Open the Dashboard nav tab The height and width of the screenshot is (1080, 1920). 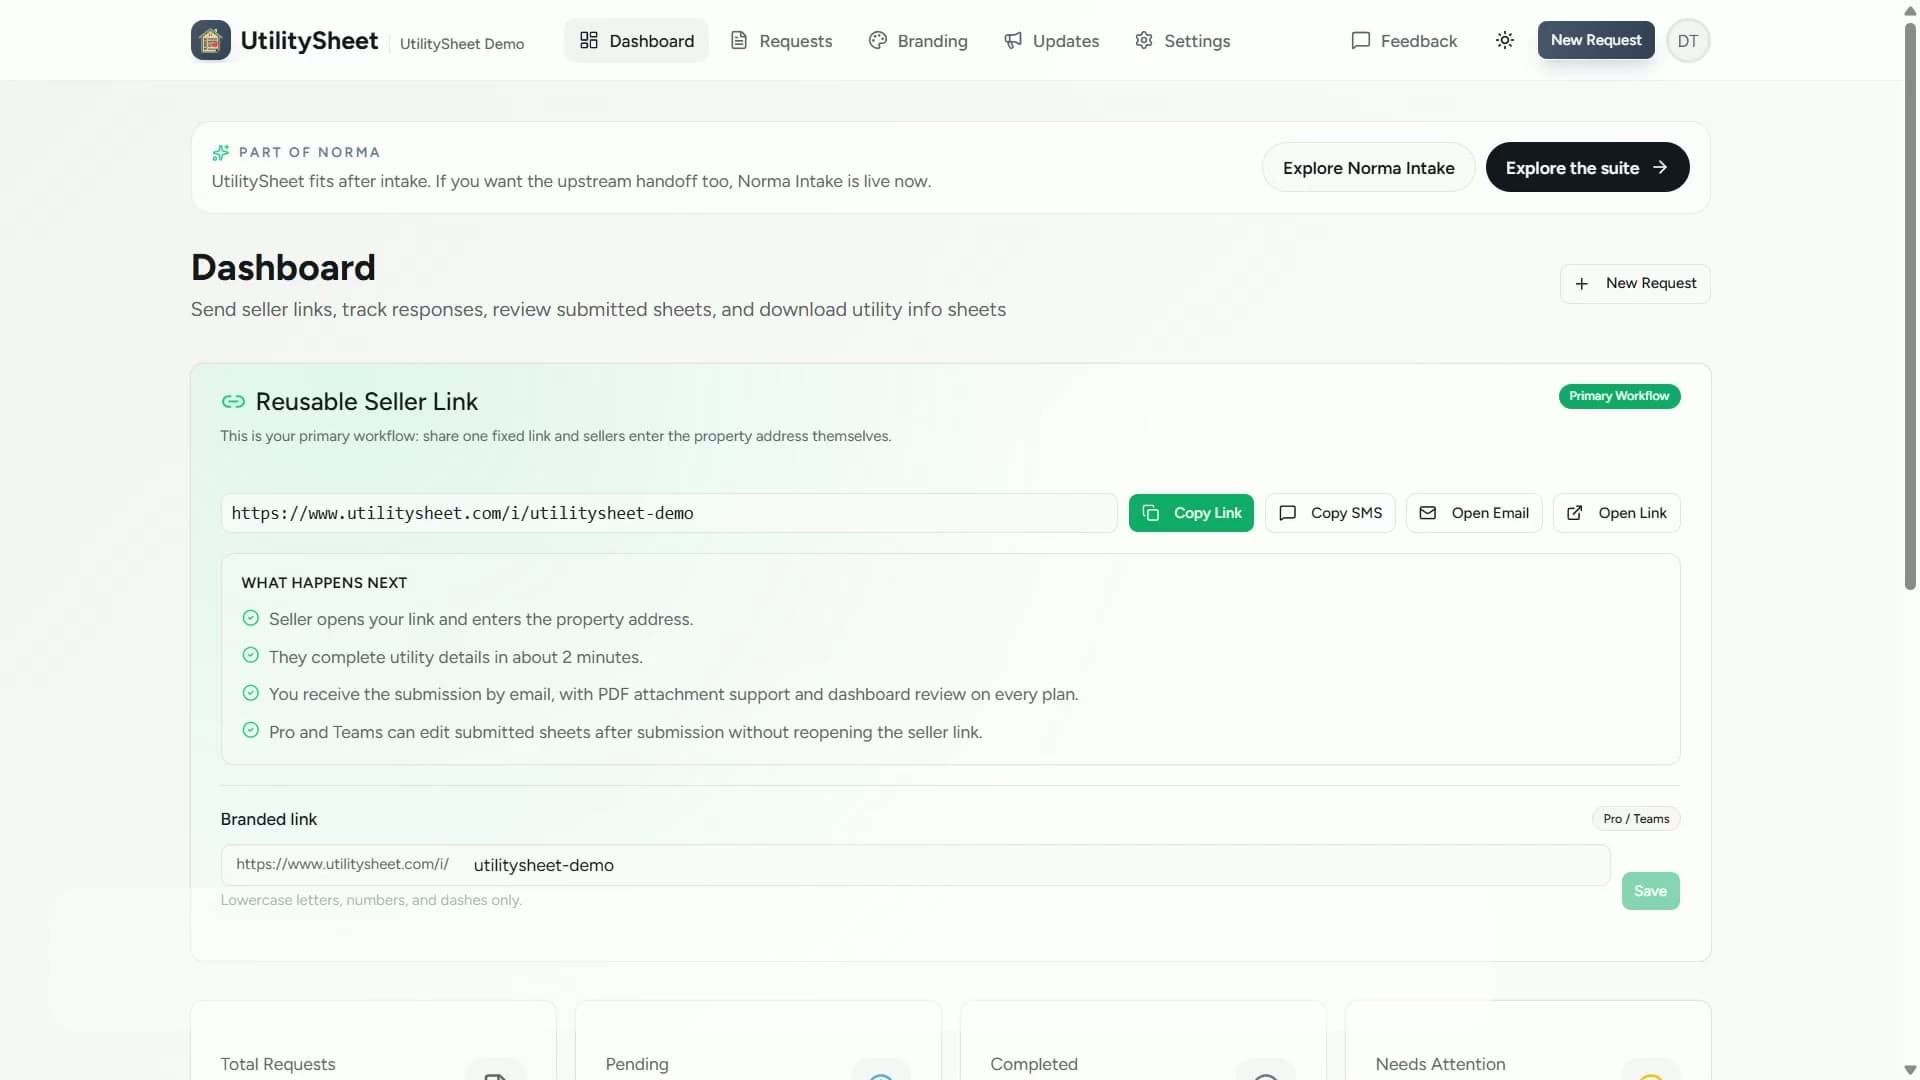(636, 40)
